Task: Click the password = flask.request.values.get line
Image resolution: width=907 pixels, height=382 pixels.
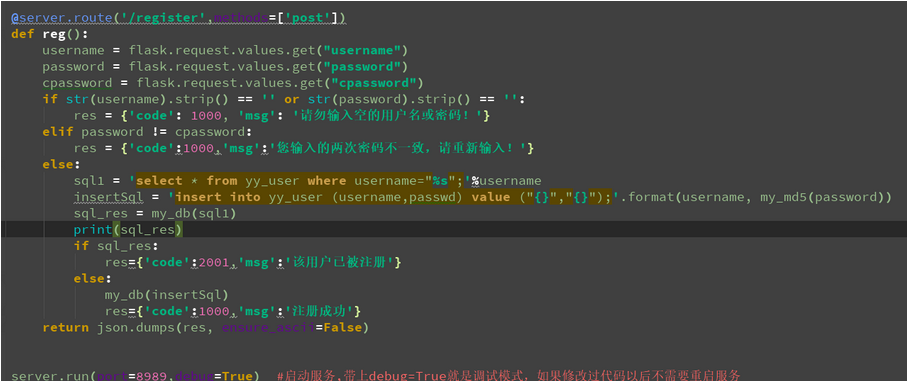Action: point(225,67)
